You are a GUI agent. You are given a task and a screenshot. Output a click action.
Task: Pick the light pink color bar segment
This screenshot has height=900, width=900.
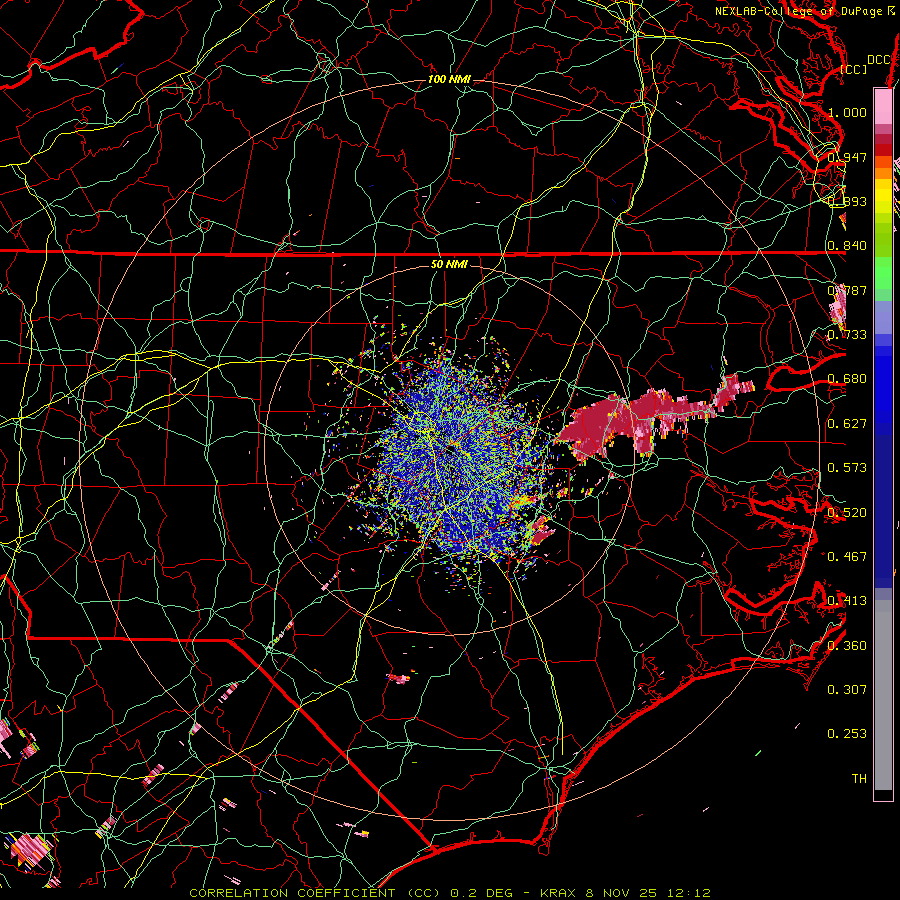coord(883,106)
